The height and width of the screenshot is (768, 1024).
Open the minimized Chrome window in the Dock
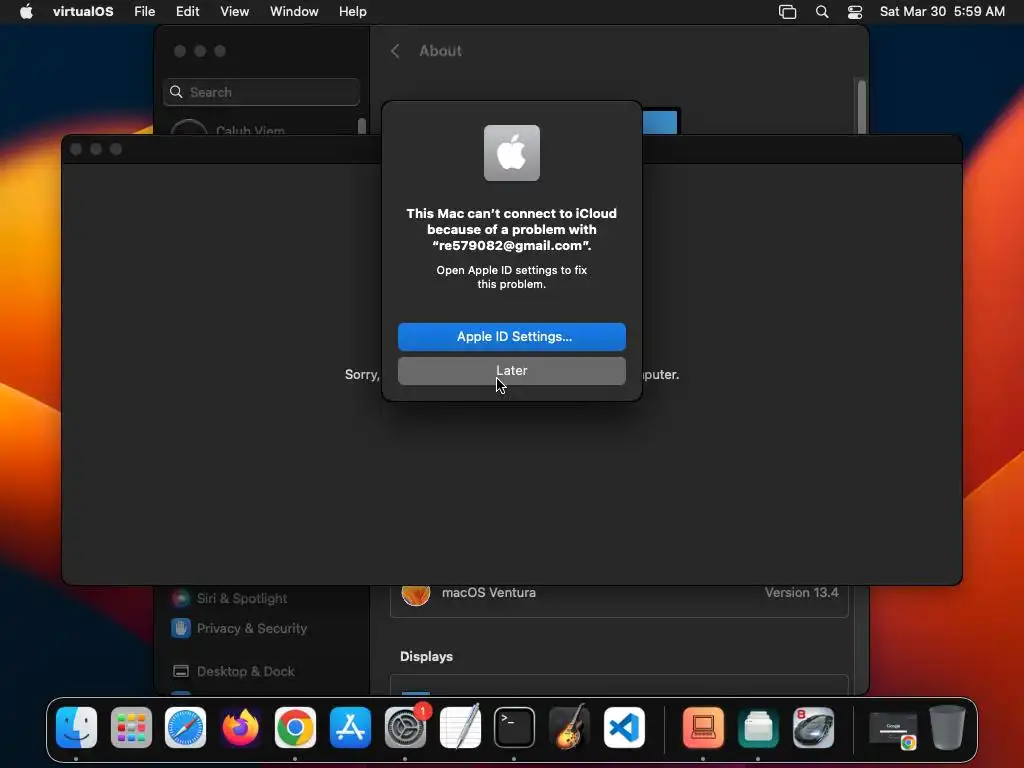point(893,729)
